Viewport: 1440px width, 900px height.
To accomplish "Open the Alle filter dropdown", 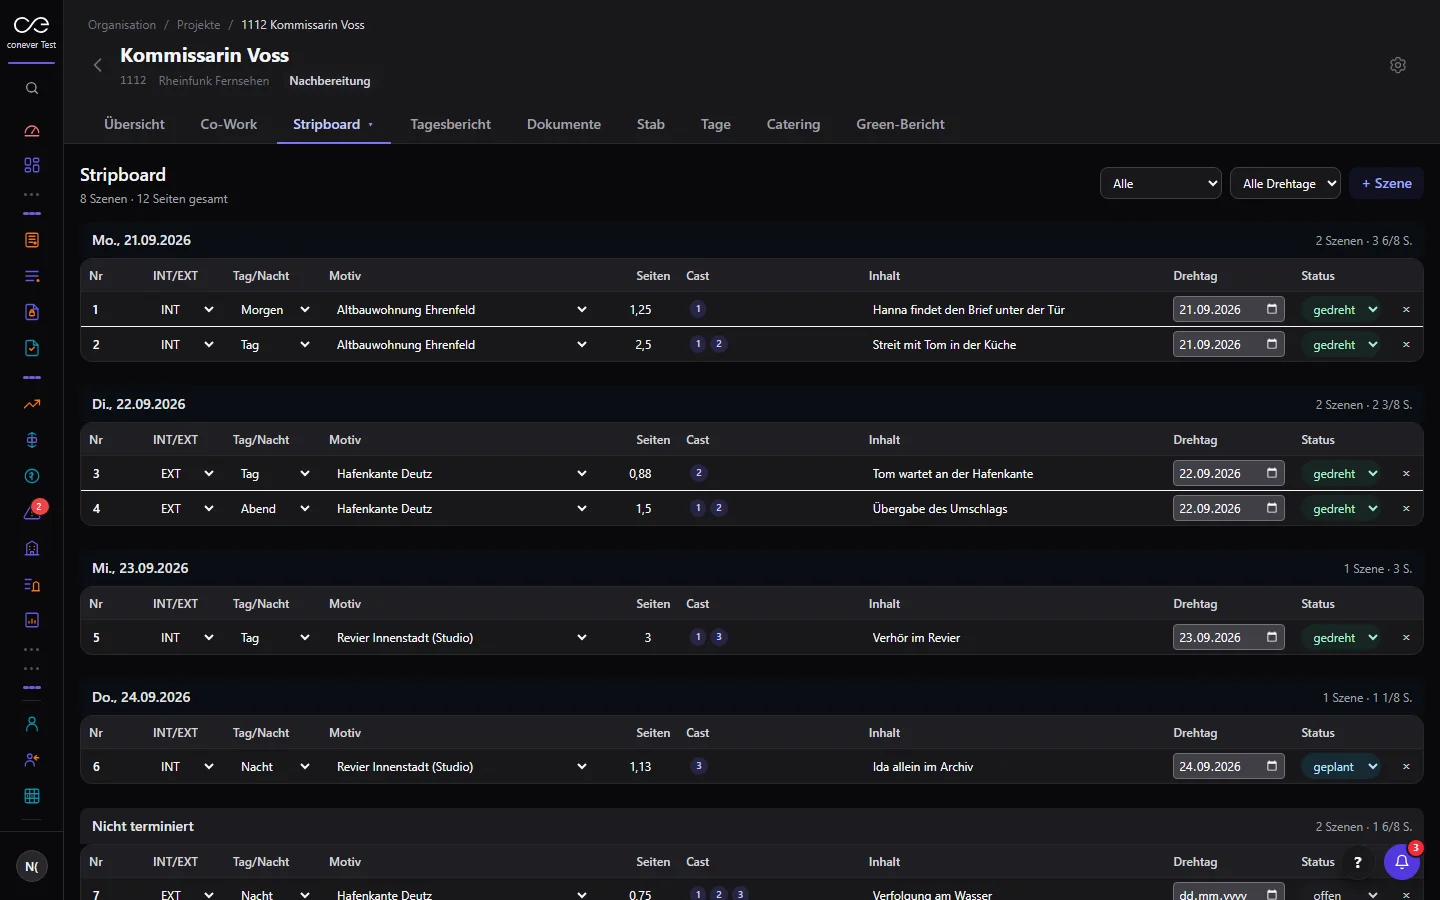I will (x=1161, y=183).
